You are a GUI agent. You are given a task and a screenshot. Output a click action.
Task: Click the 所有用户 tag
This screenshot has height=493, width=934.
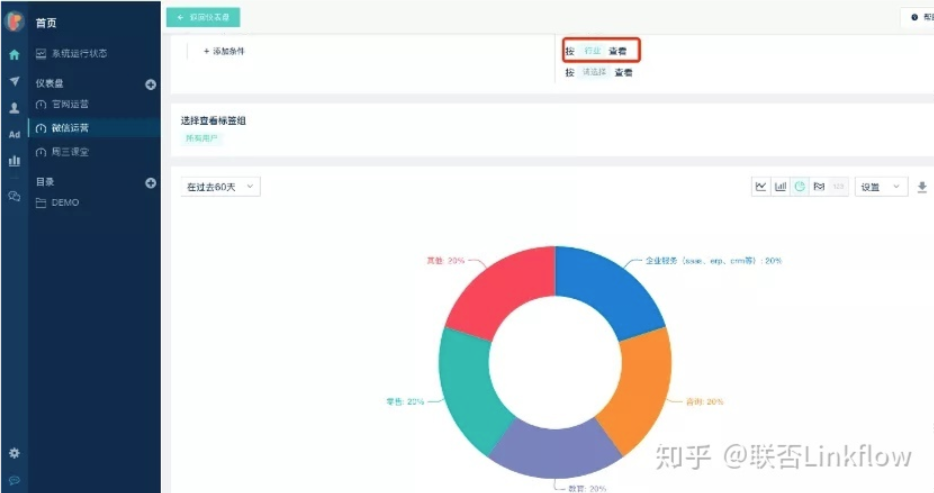(201, 138)
